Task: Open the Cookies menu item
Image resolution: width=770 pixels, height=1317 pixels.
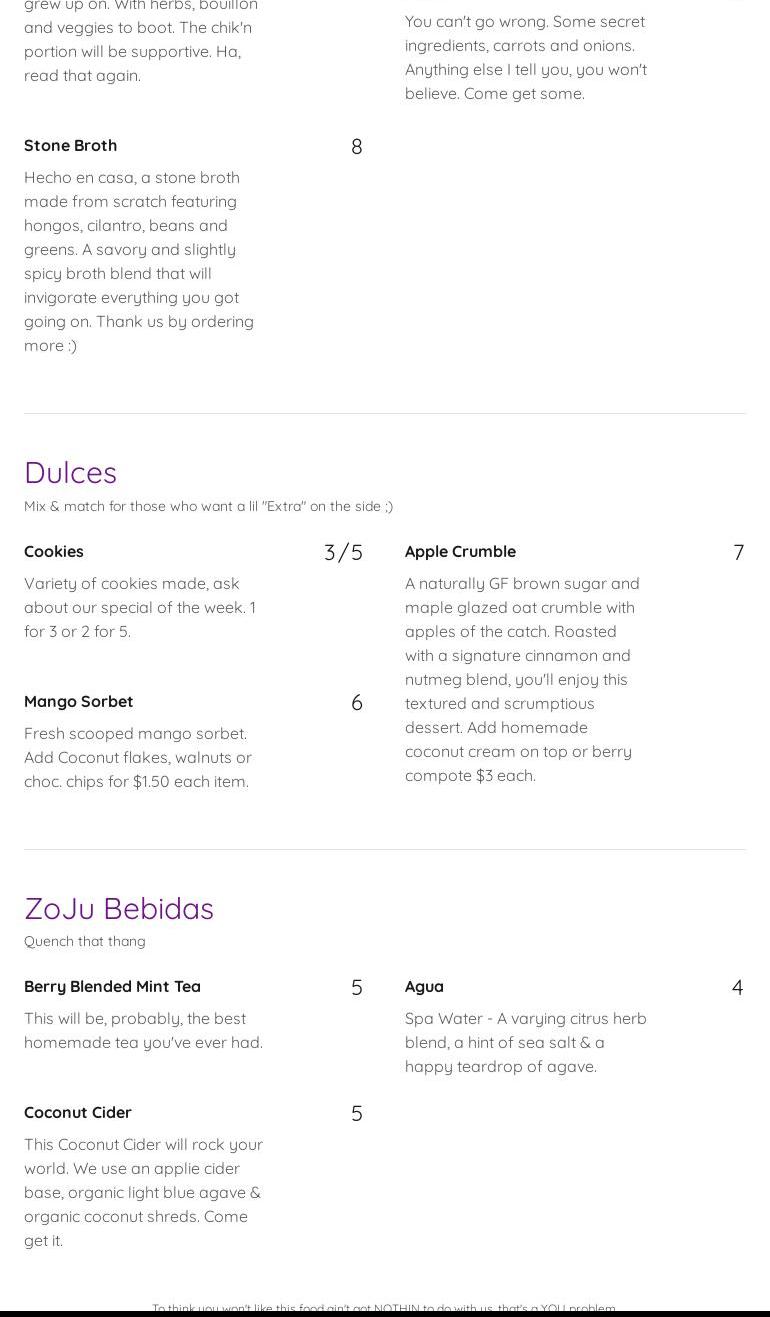Action: pos(54,551)
